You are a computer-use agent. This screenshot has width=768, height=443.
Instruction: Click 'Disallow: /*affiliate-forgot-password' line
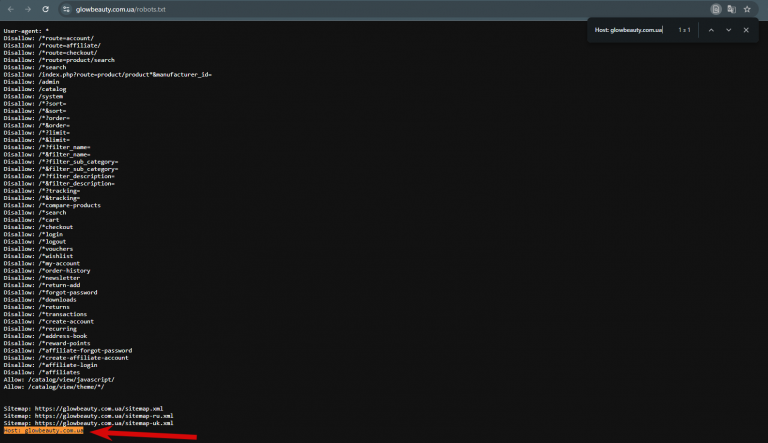(x=68, y=351)
